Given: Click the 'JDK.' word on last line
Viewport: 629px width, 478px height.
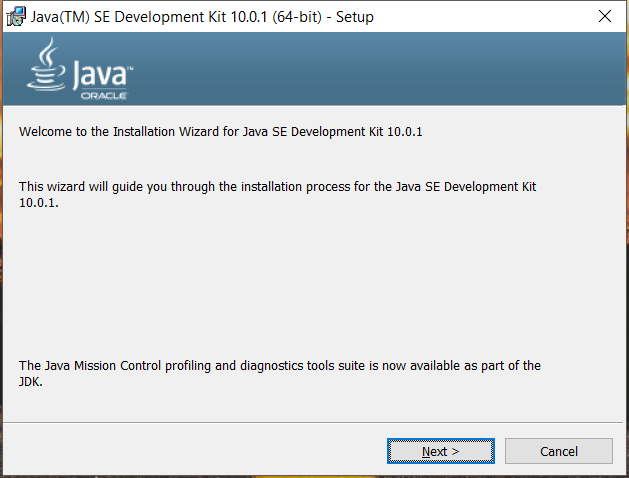Looking at the screenshot, I should click(x=32, y=381).
